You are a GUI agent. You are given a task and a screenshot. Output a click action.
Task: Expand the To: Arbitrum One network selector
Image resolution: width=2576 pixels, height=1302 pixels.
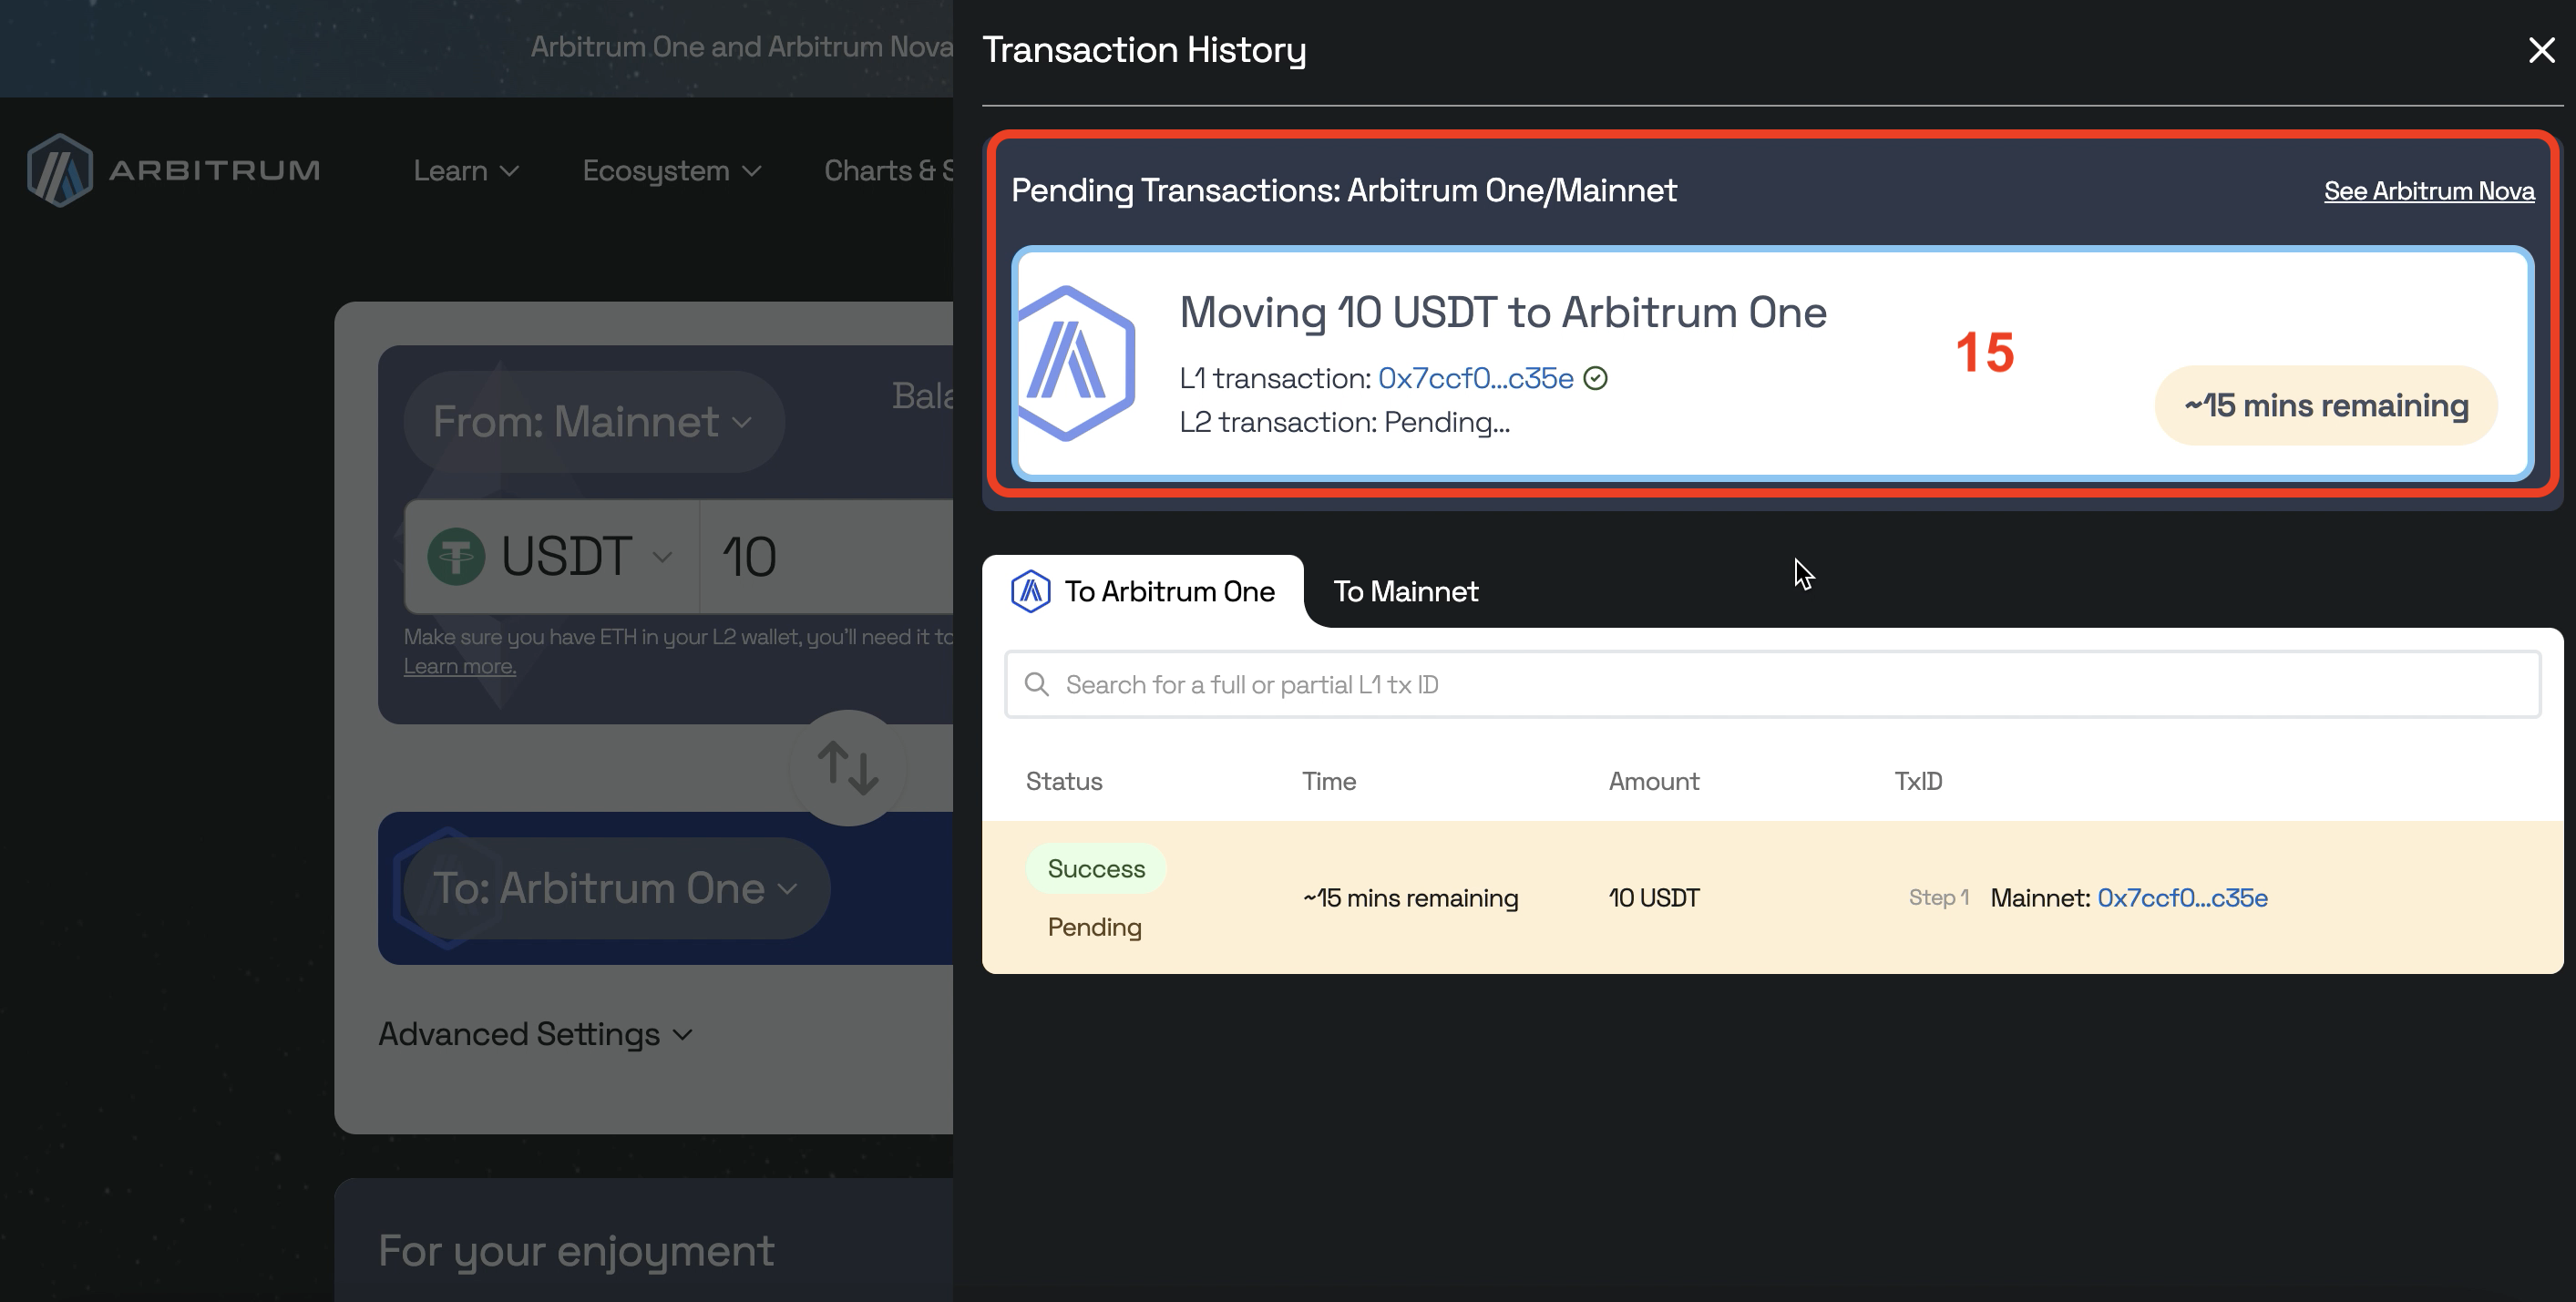click(616, 888)
